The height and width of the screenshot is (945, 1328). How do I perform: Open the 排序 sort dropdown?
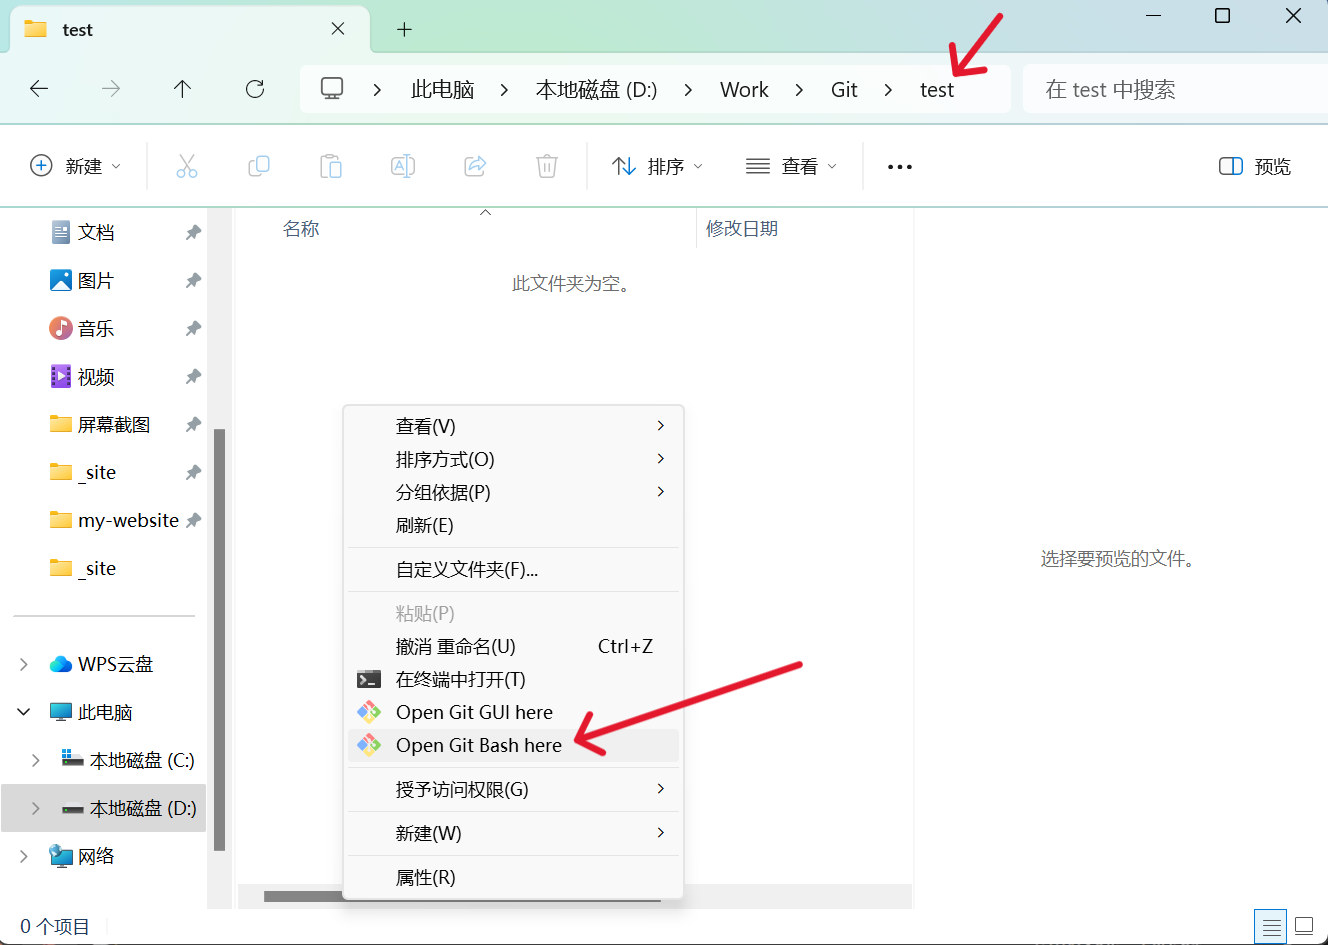658,166
